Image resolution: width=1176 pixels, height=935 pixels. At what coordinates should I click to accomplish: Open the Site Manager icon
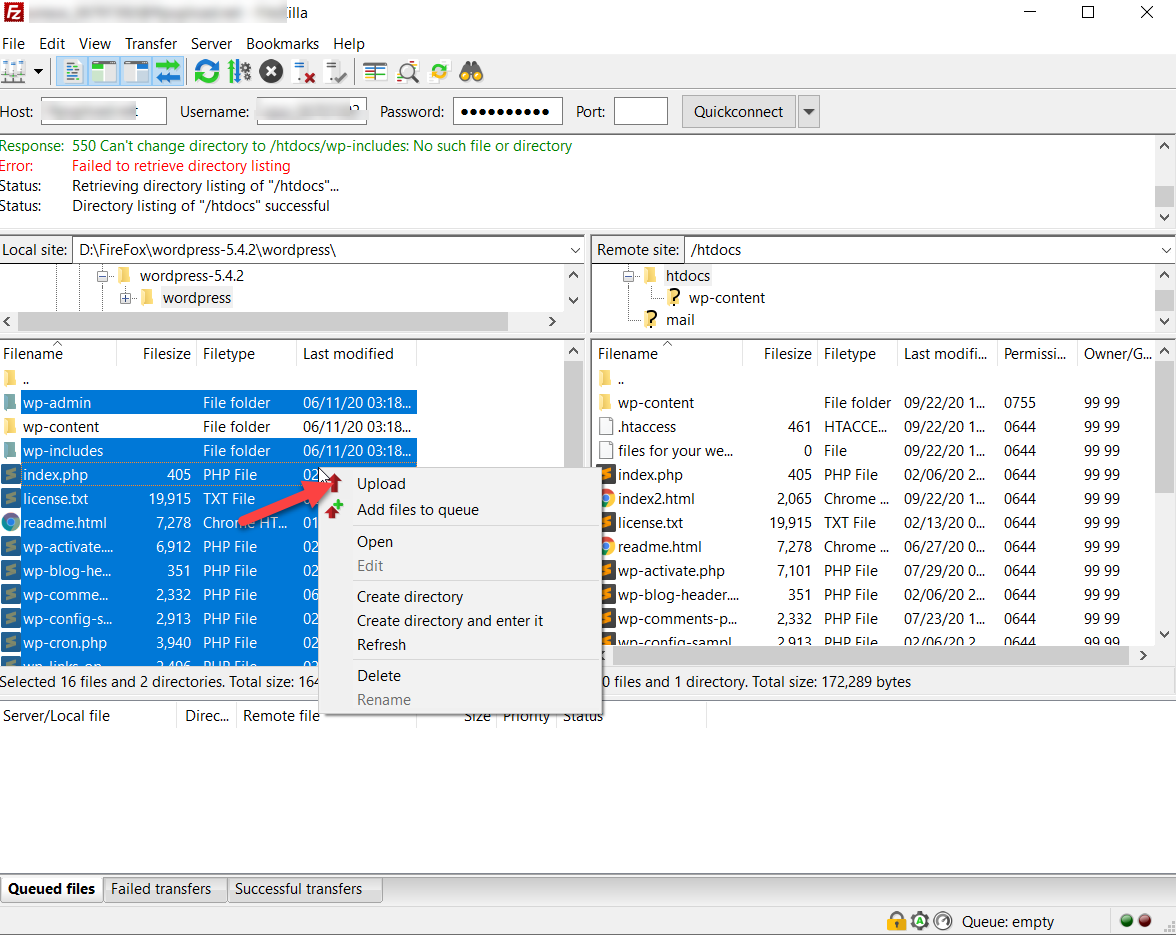[14, 72]
